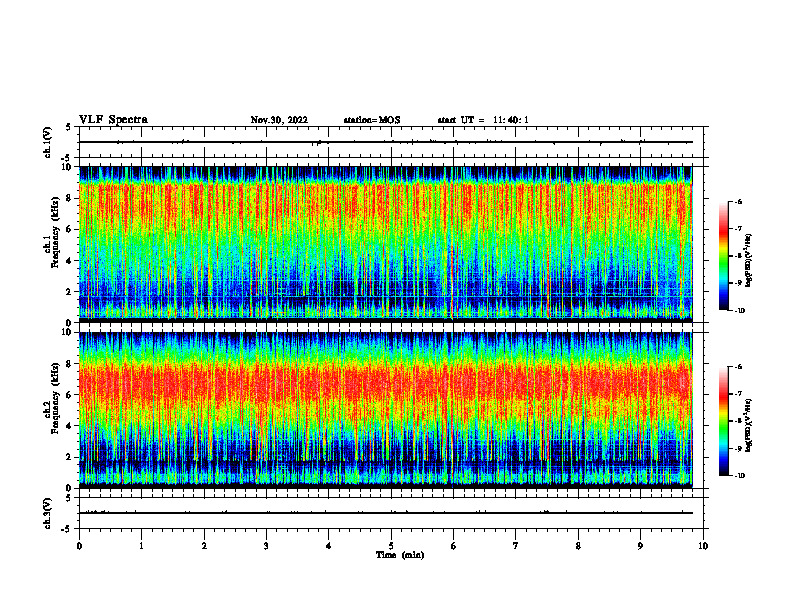792x612 pixels.
Task: Click the ch.1 PSD color scale bar
Action: click(723, 256)
